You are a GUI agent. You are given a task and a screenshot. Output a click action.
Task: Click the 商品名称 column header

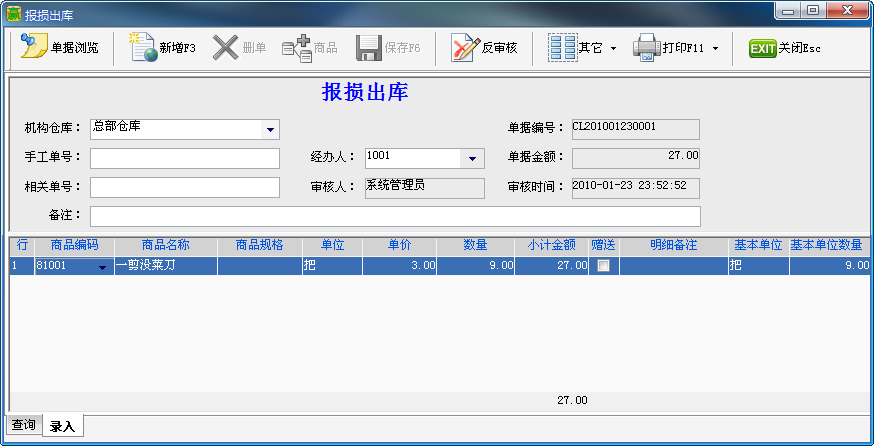pos(165,245)
